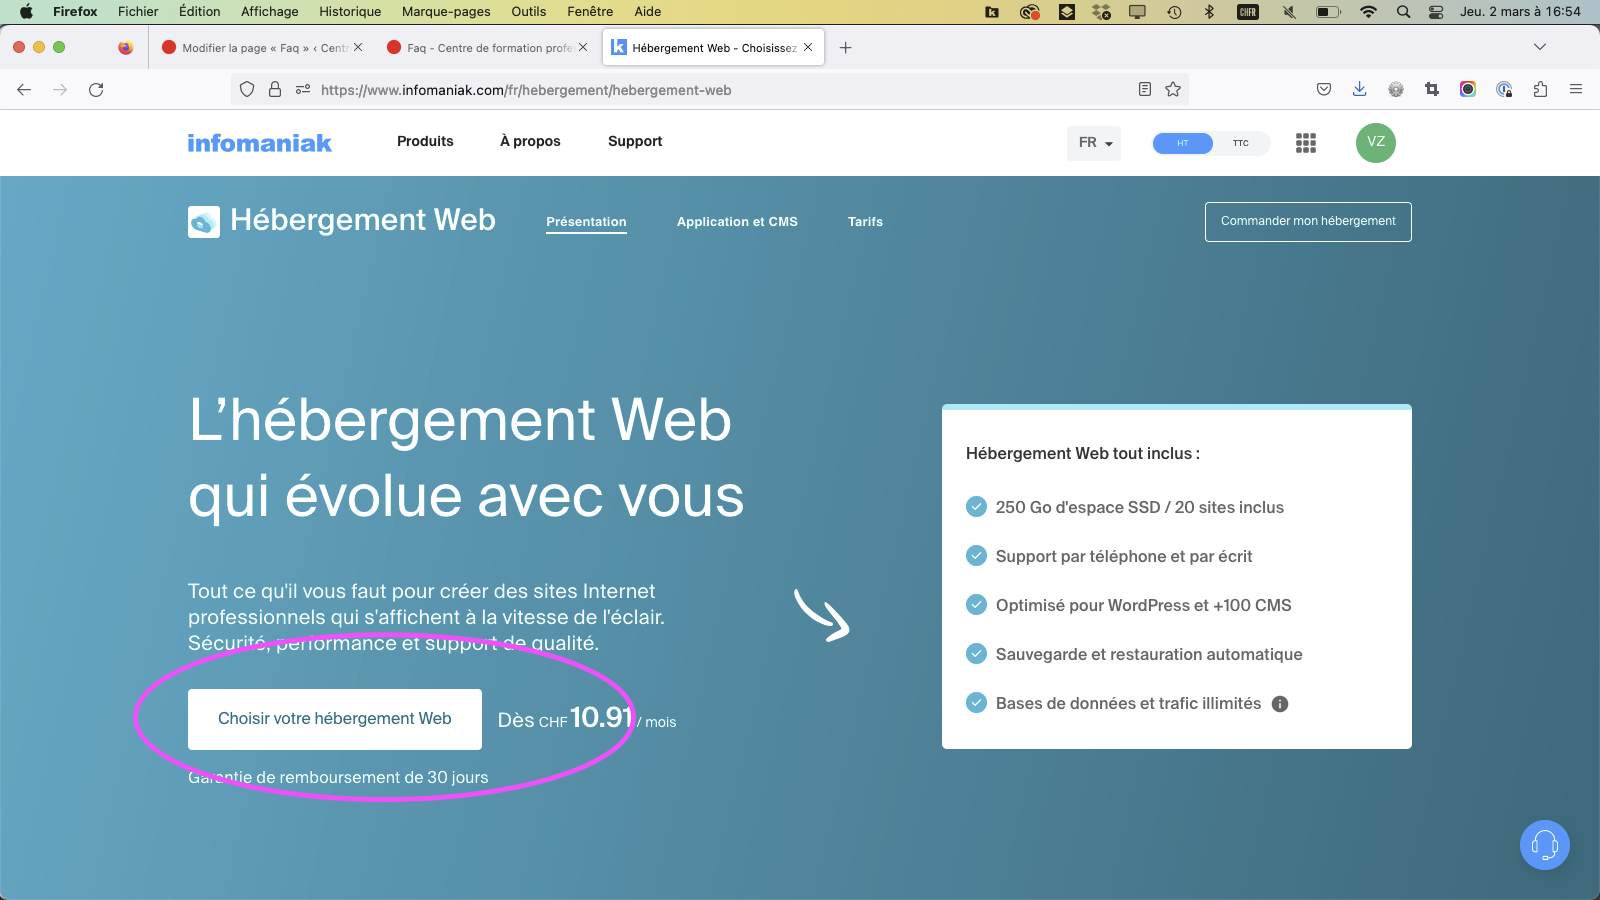Open the apps grid icon

1306,143
